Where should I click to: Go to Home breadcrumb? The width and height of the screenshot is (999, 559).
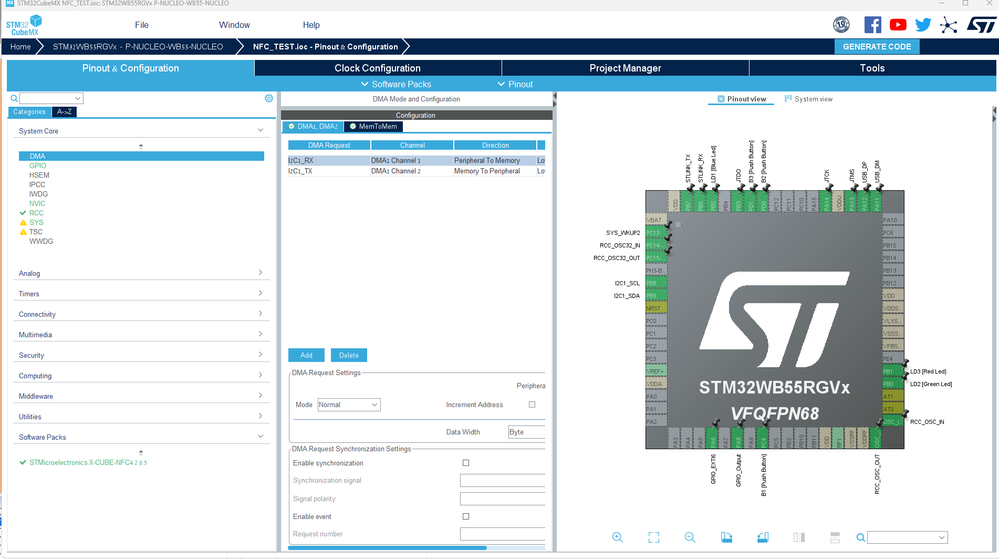(20, 47)
